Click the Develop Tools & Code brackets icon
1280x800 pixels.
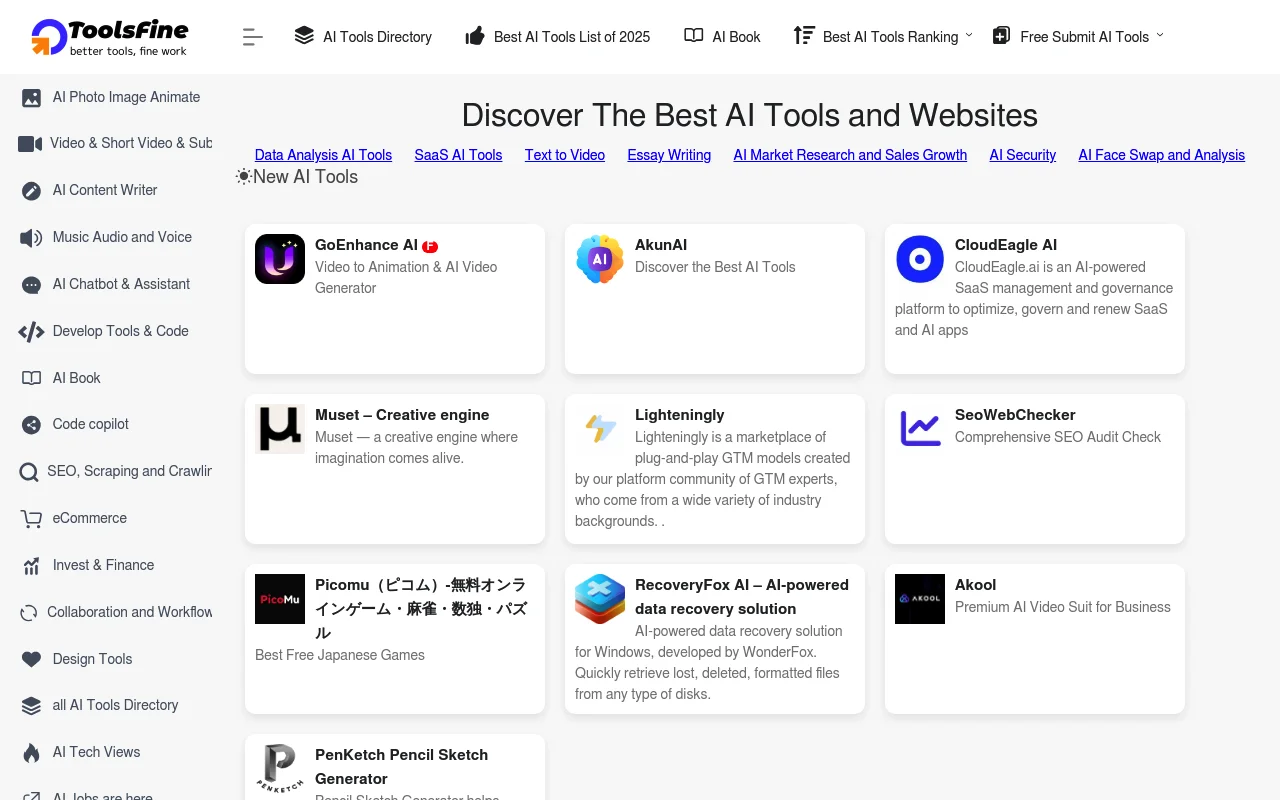coord(29,331)
